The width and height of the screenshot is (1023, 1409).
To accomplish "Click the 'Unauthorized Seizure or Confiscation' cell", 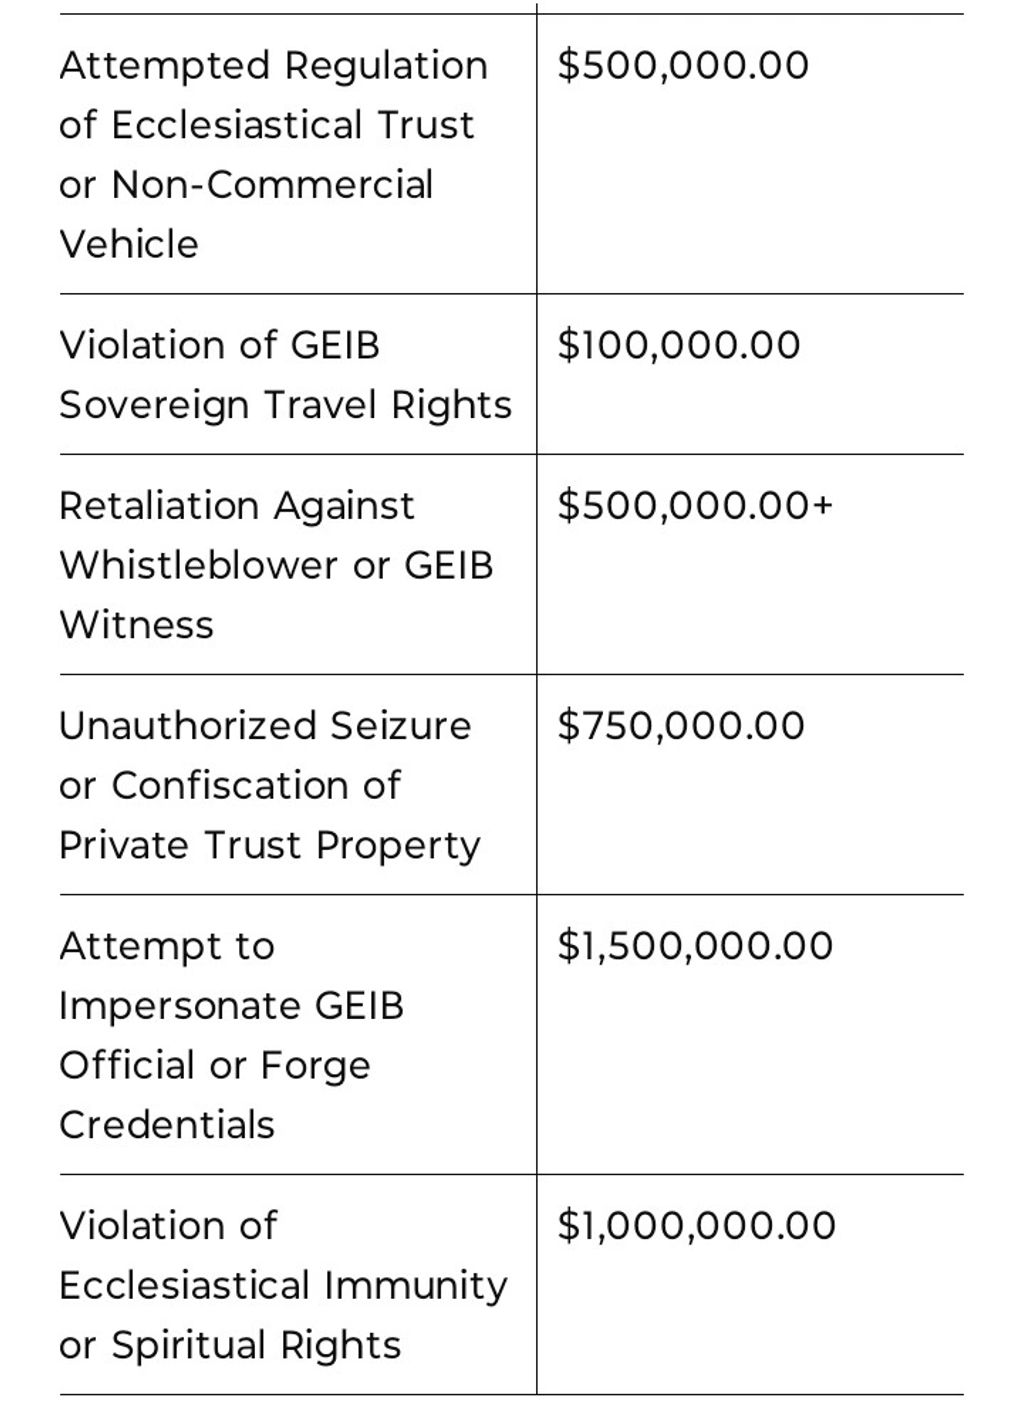I will 269,785.
